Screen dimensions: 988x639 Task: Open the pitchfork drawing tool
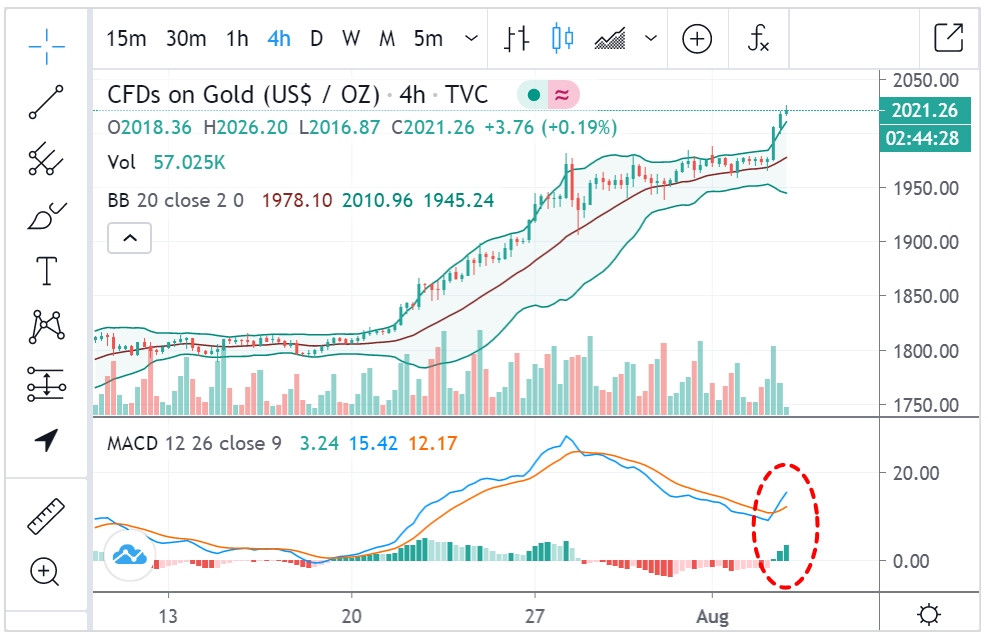point(46,158)
